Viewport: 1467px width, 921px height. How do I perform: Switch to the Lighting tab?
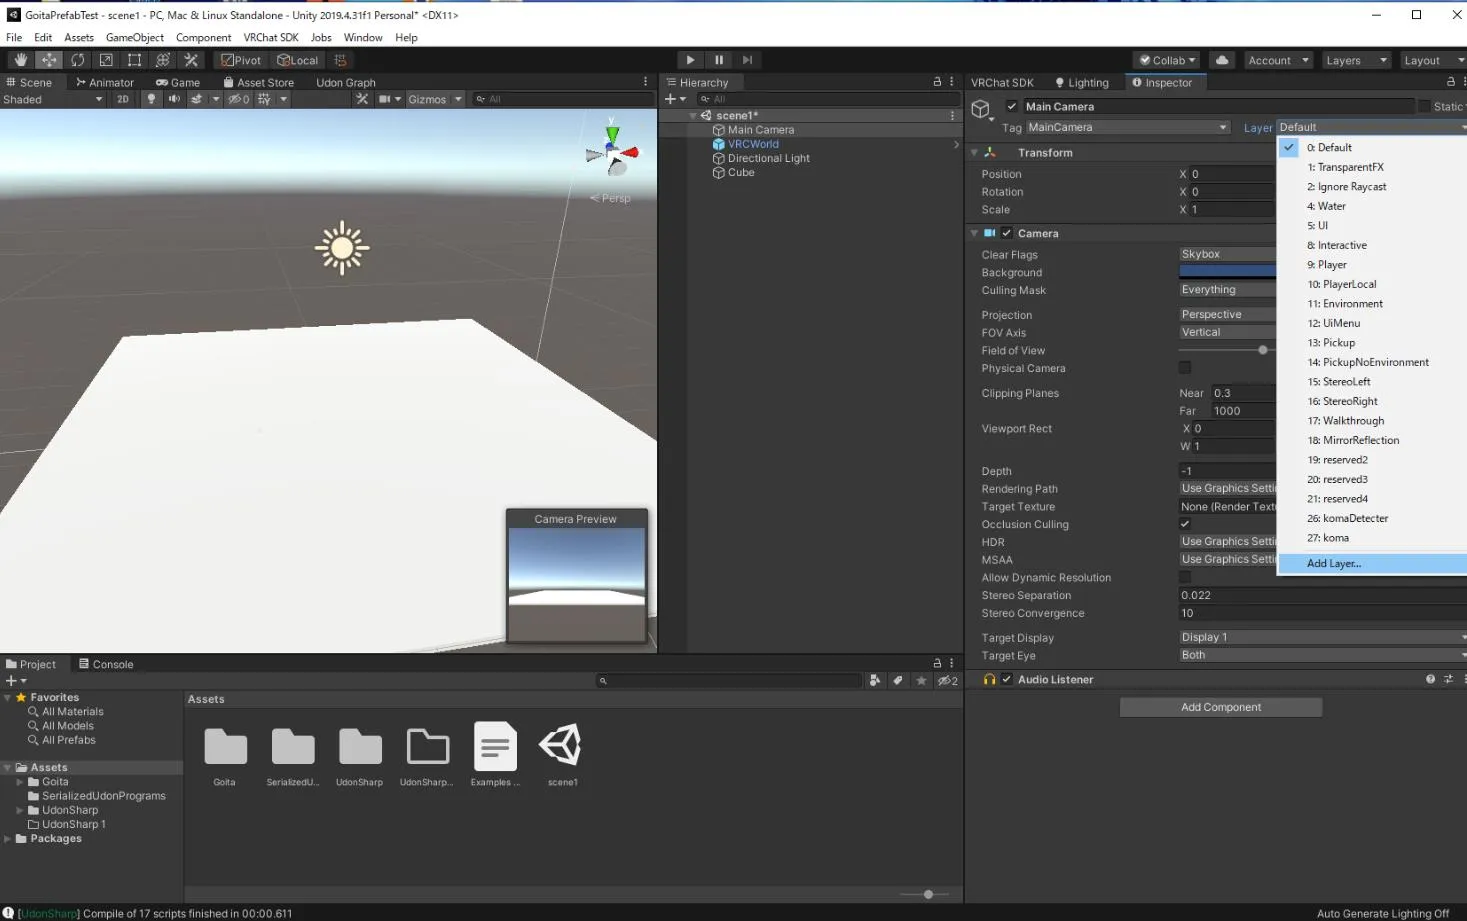point(1081,82)
